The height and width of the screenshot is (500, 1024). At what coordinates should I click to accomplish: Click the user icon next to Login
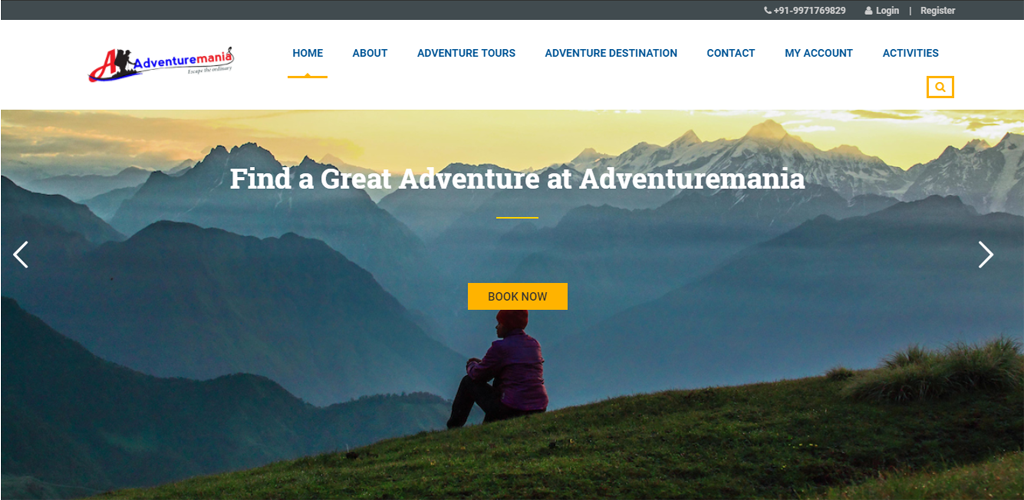pyautogui.click(x=869, y=10)
